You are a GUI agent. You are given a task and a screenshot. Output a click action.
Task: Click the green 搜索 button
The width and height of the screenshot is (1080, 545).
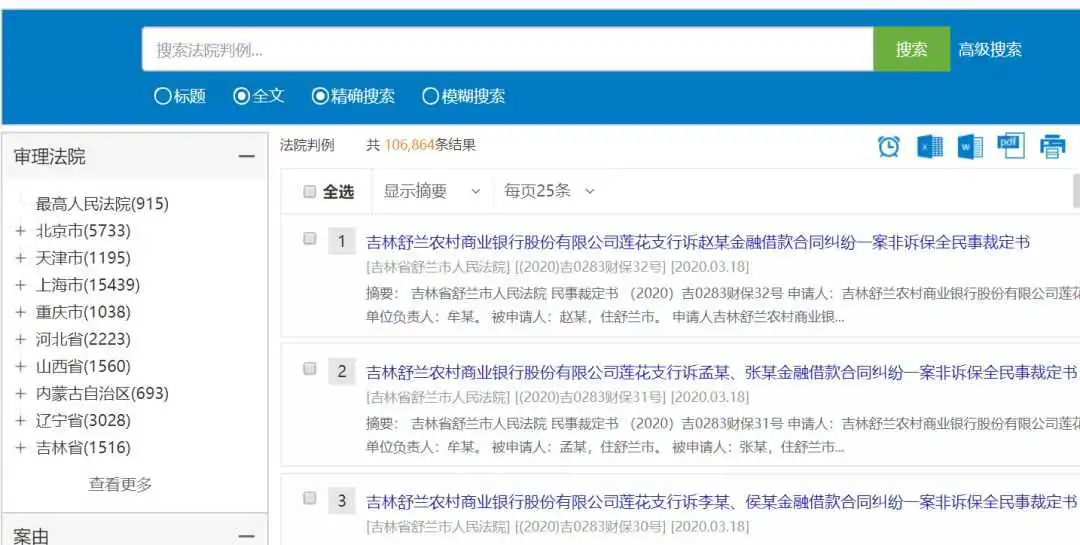(x=911, y=49)
